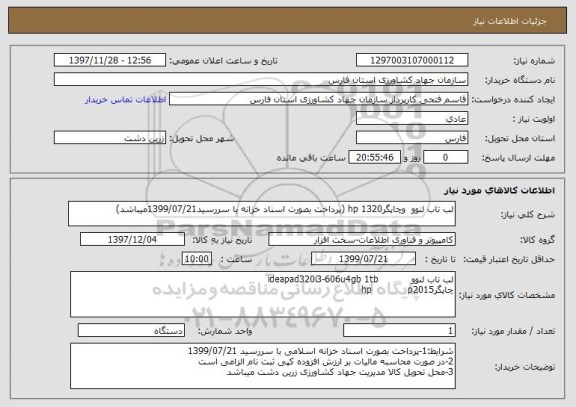Click the label تاریخ و ساعت اعلان عمومی
This screenshot has width=576, height=407.
(x=223, y=61)
